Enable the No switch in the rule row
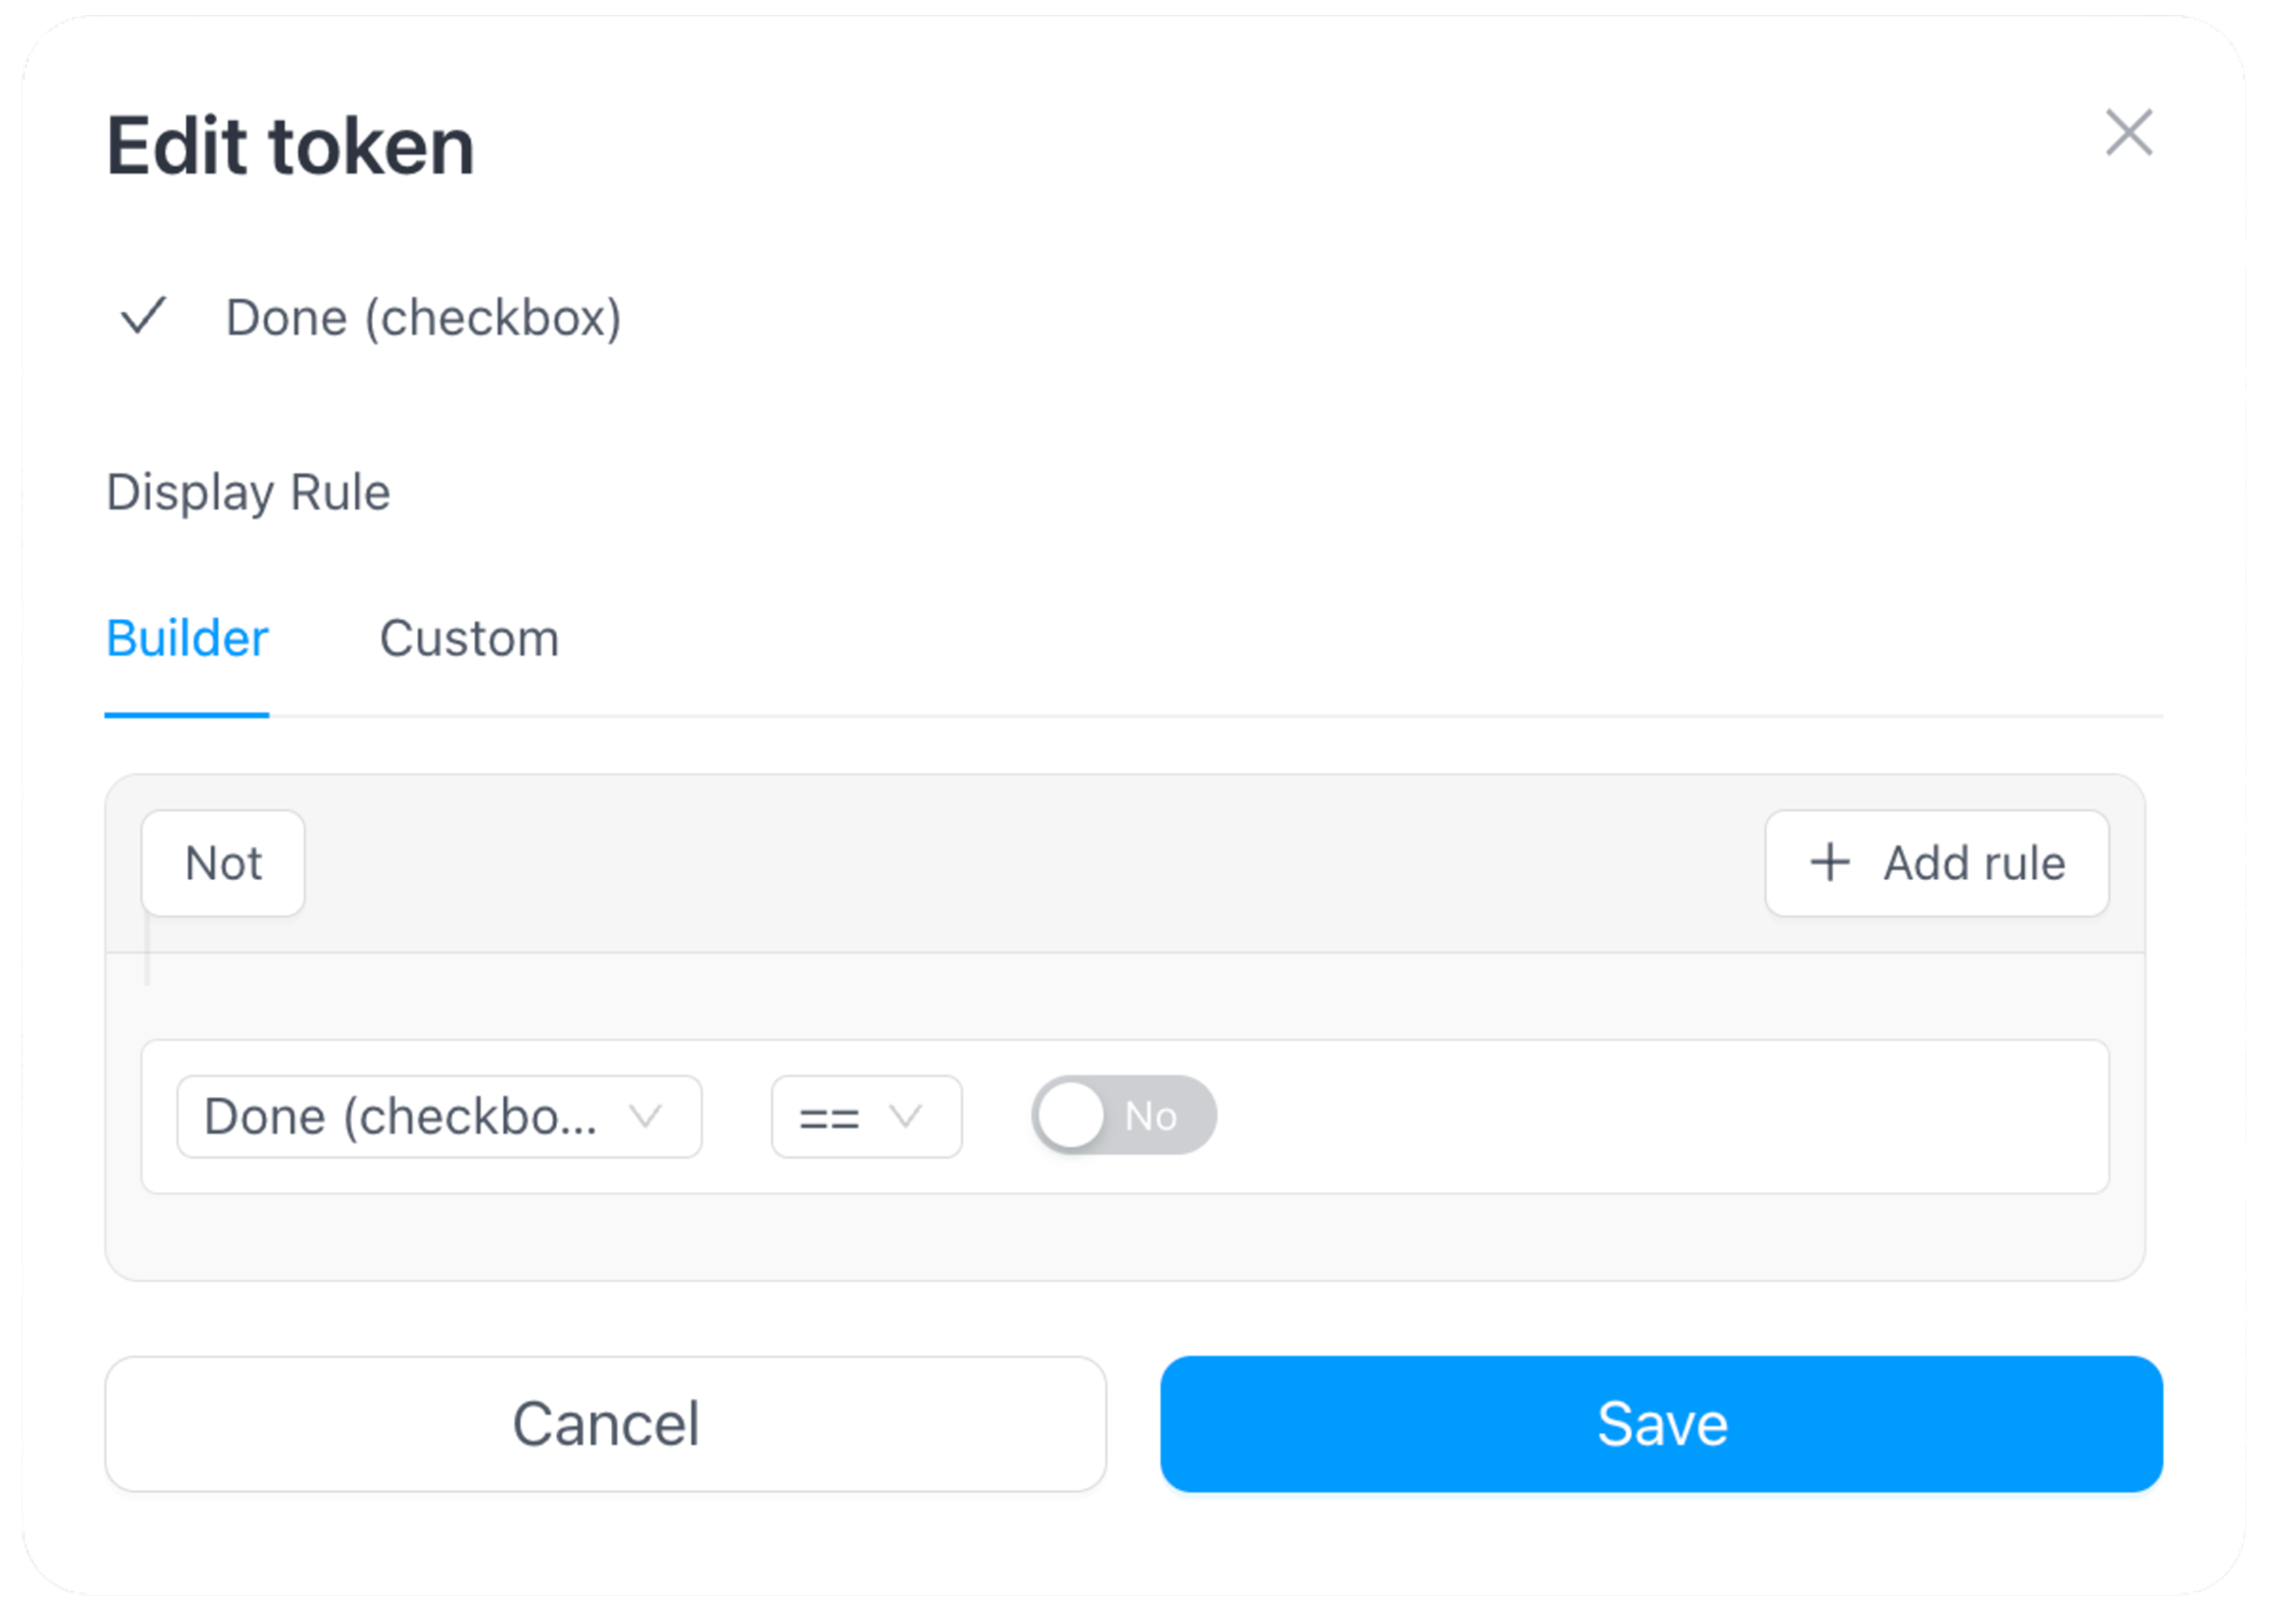The height and width of the screenshot is (1624, 2270). (x=1124, y=1116)
